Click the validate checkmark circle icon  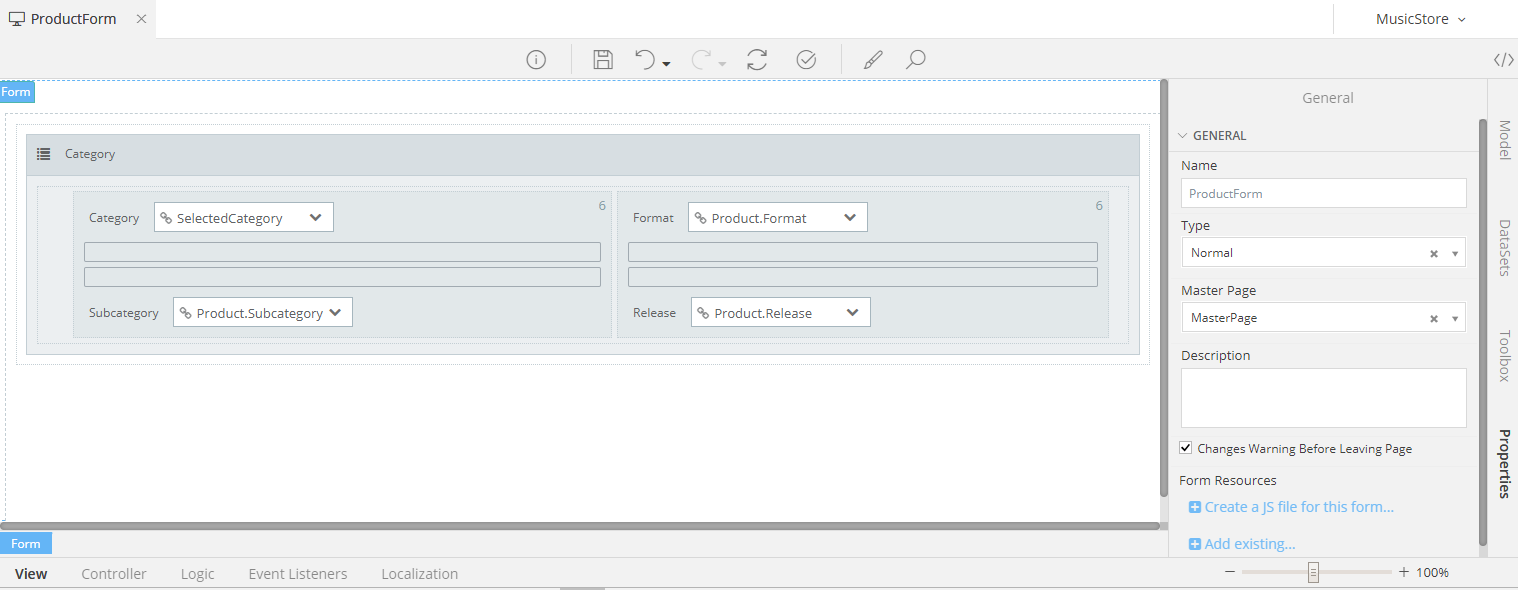coord(806,60)
